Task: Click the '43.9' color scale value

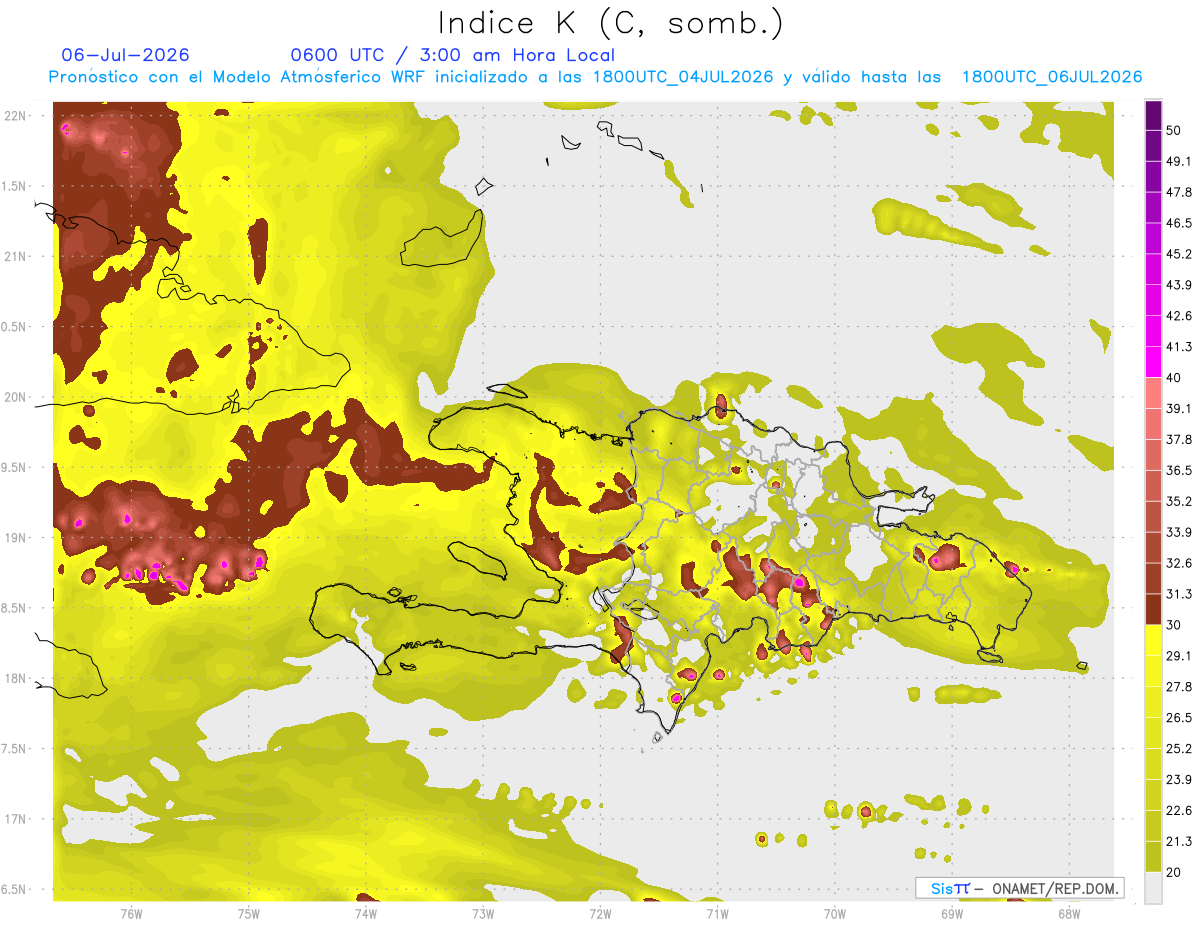Action: (x=1178, y=286)
